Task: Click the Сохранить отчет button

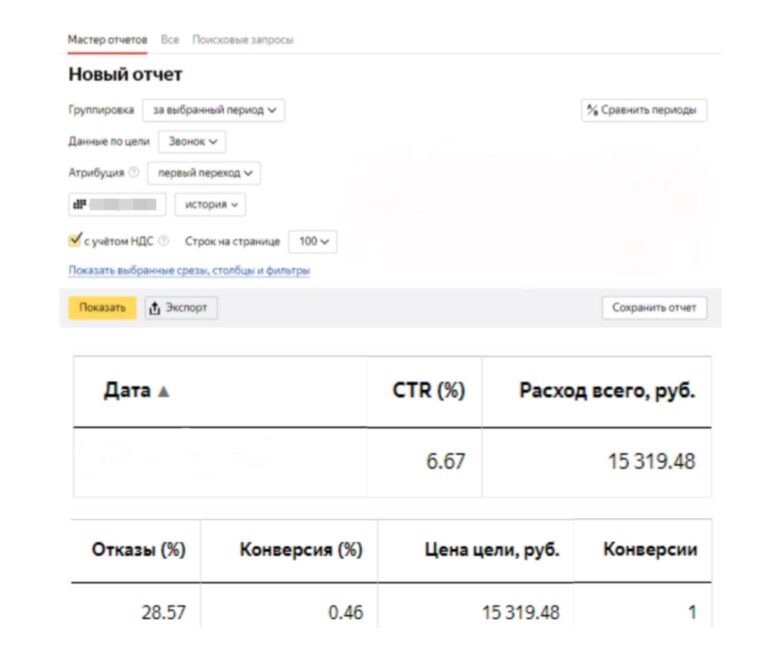Action: point(654,308)
